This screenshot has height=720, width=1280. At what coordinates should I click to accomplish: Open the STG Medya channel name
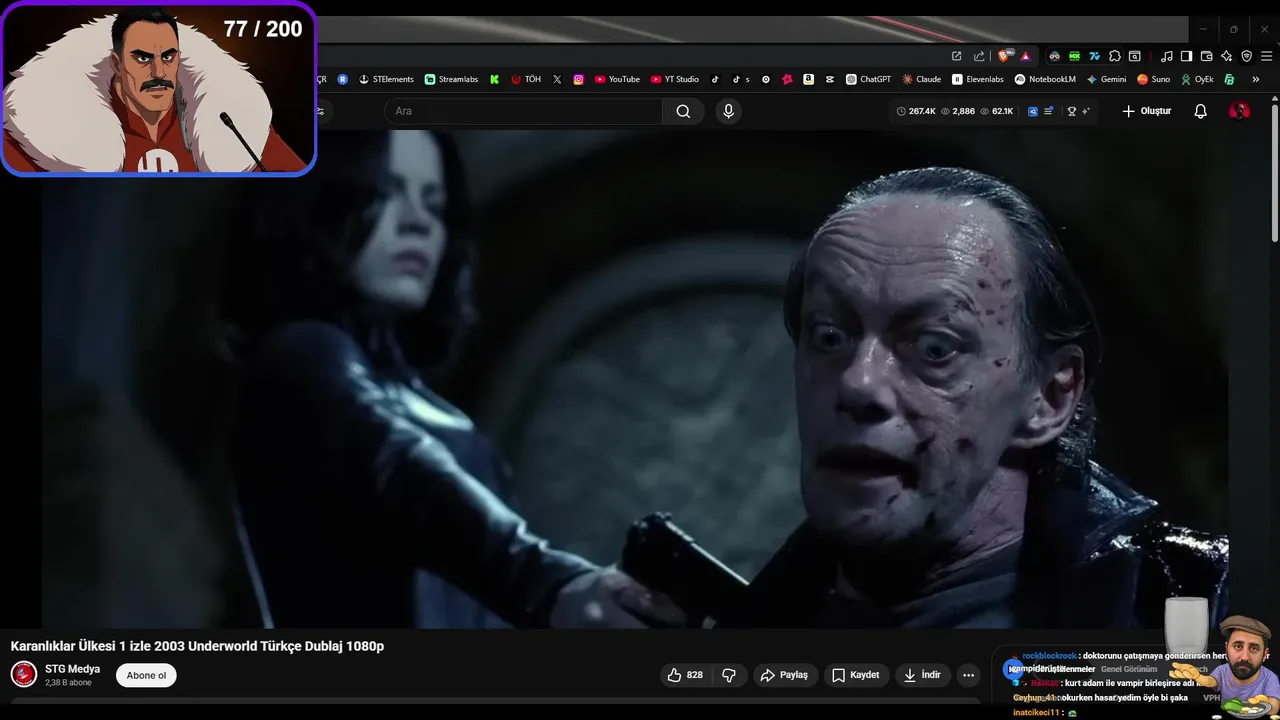72,669
